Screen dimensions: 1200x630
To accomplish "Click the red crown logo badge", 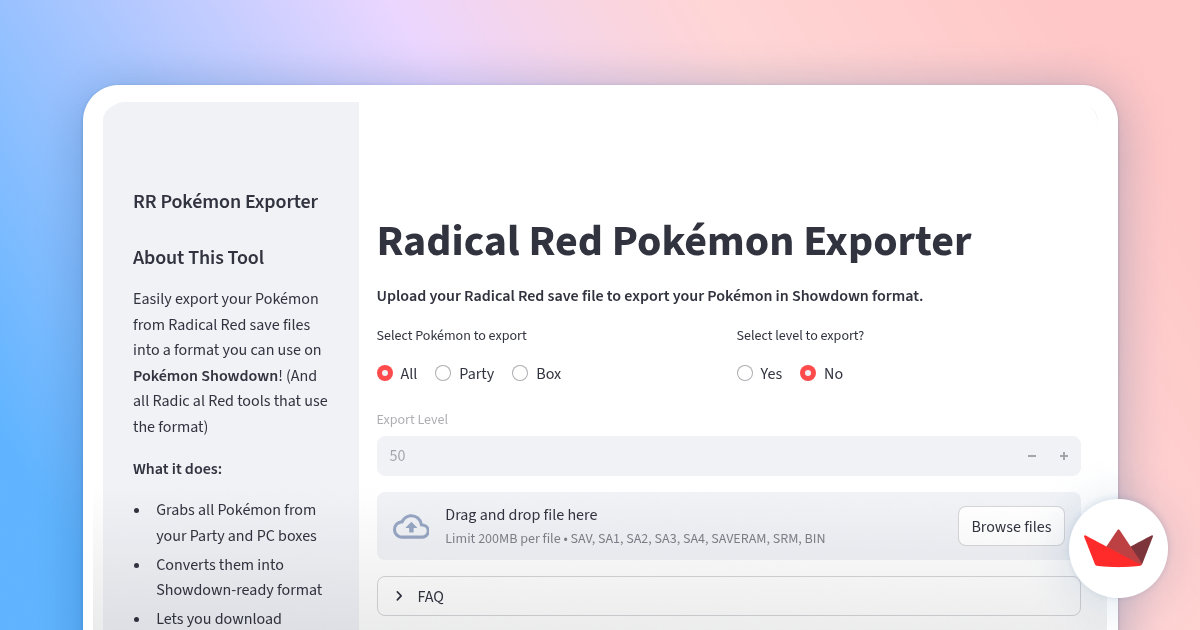I will point(1118,548).
